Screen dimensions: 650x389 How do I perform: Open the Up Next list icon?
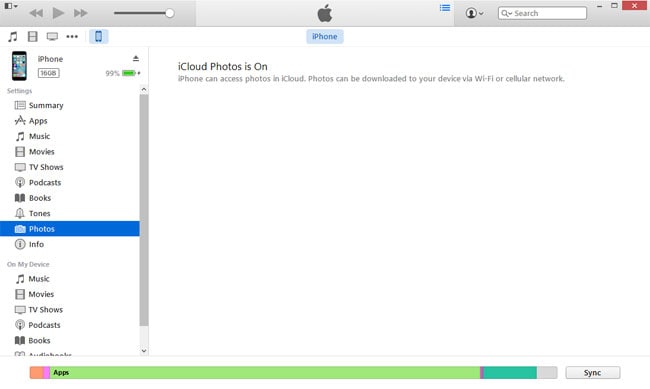pyautogui.click(x=445, y=8)
